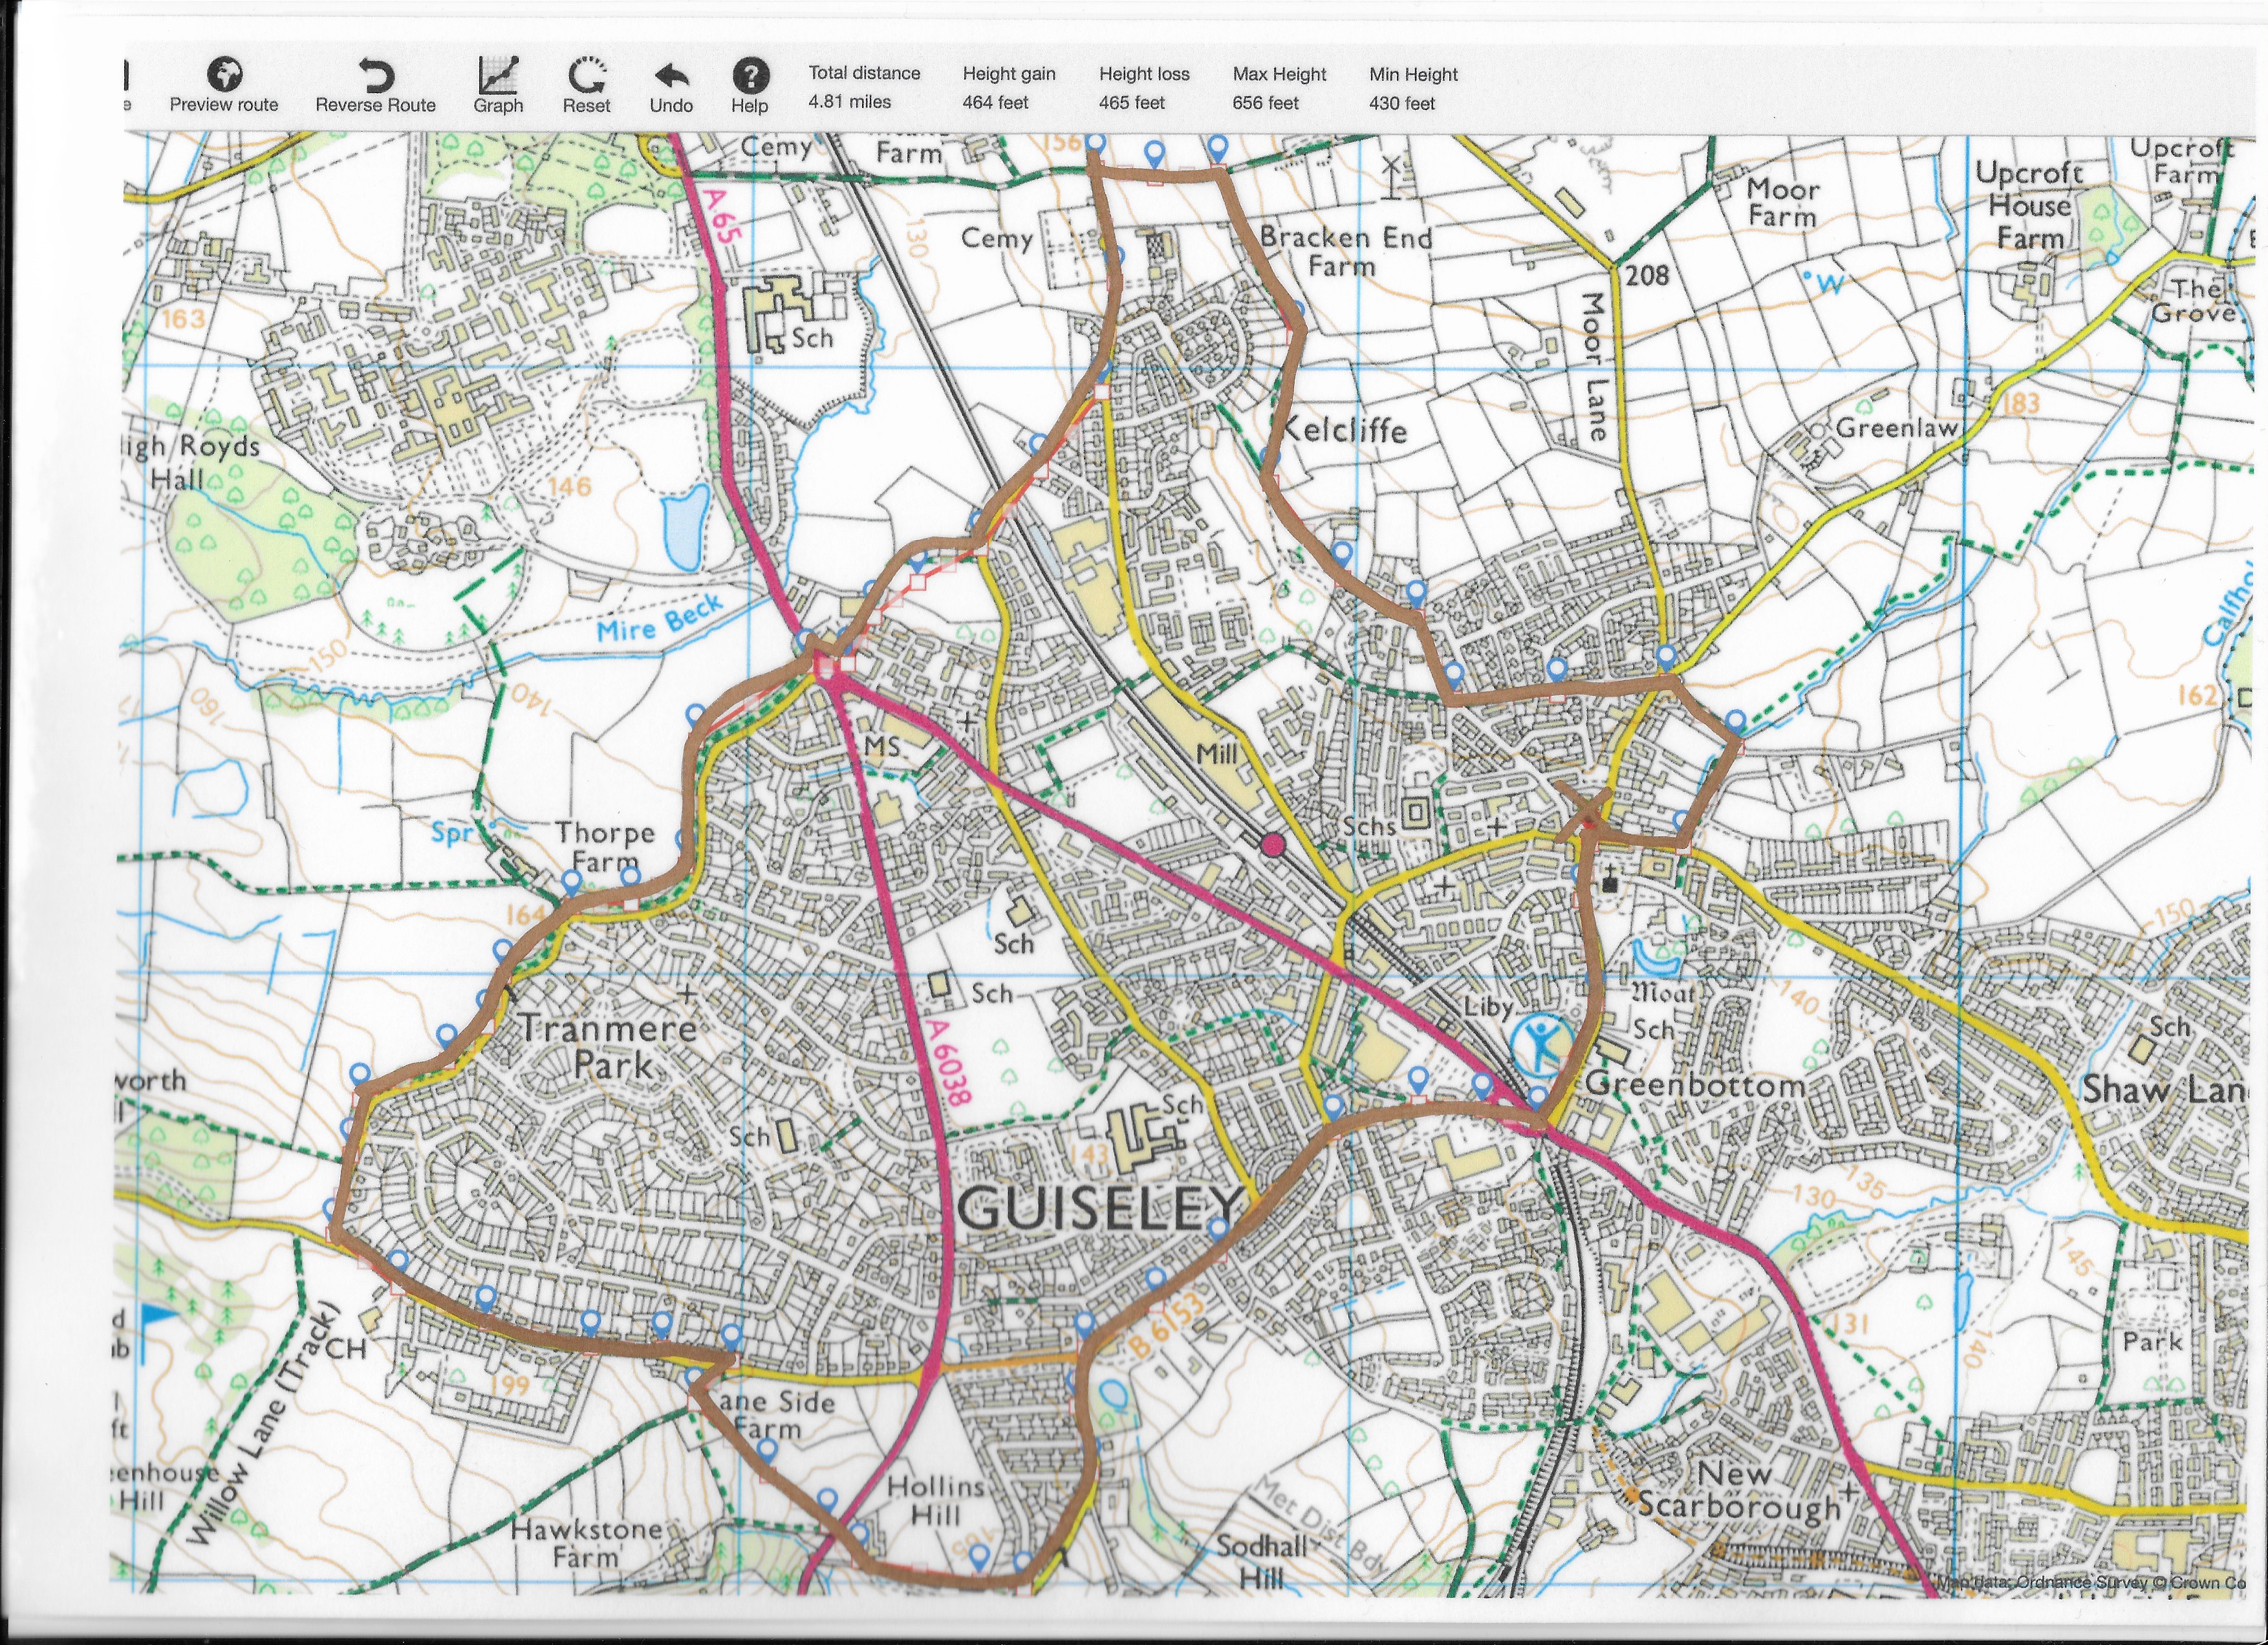
Task: Open the Help question mark icon
Action: 750,75
